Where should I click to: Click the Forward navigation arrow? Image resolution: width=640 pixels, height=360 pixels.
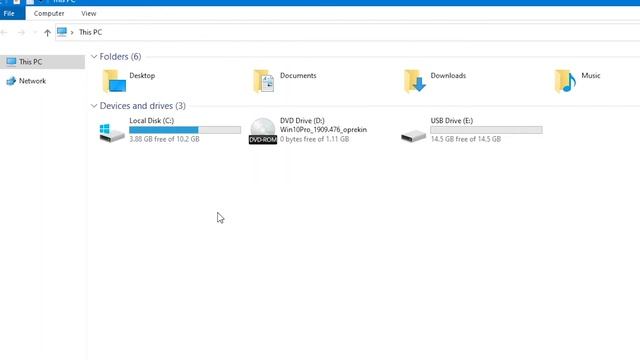pyautogui.click(x=21, y=32)
